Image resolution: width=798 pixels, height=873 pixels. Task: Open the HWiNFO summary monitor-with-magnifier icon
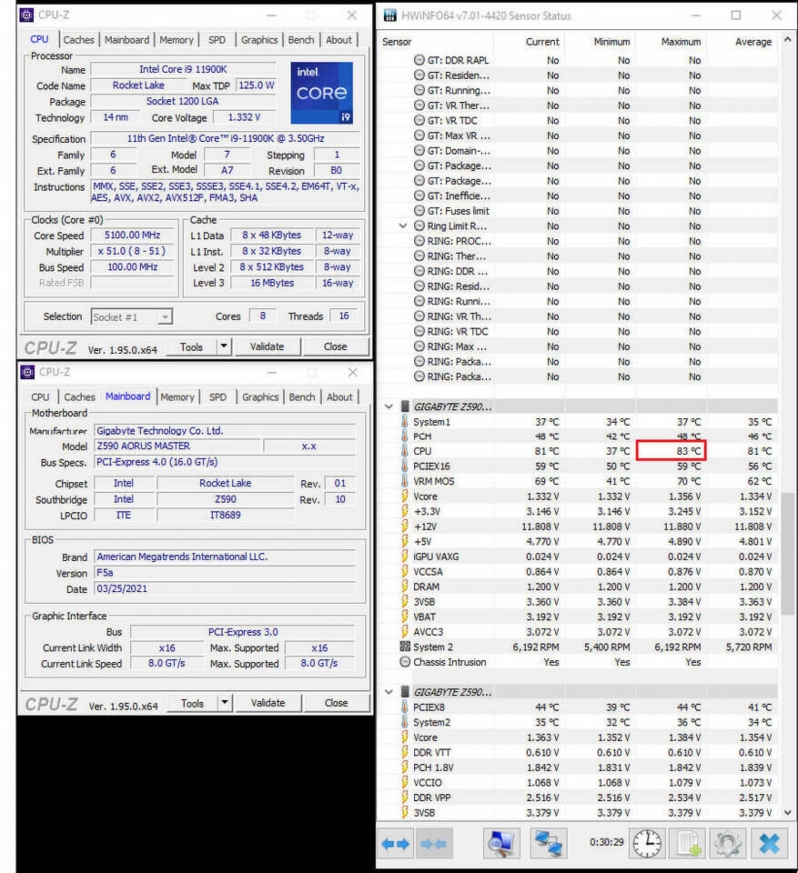[502, 842]
